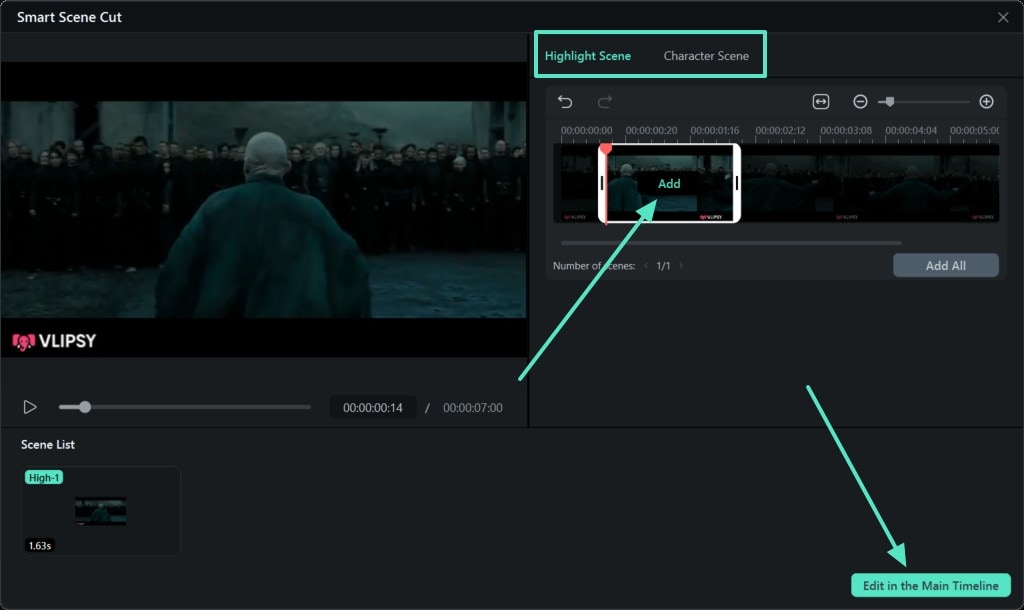Close the Smart Scene Cut window
The width and height of the screenshot is (1024, 610).
pos(1003,17)
